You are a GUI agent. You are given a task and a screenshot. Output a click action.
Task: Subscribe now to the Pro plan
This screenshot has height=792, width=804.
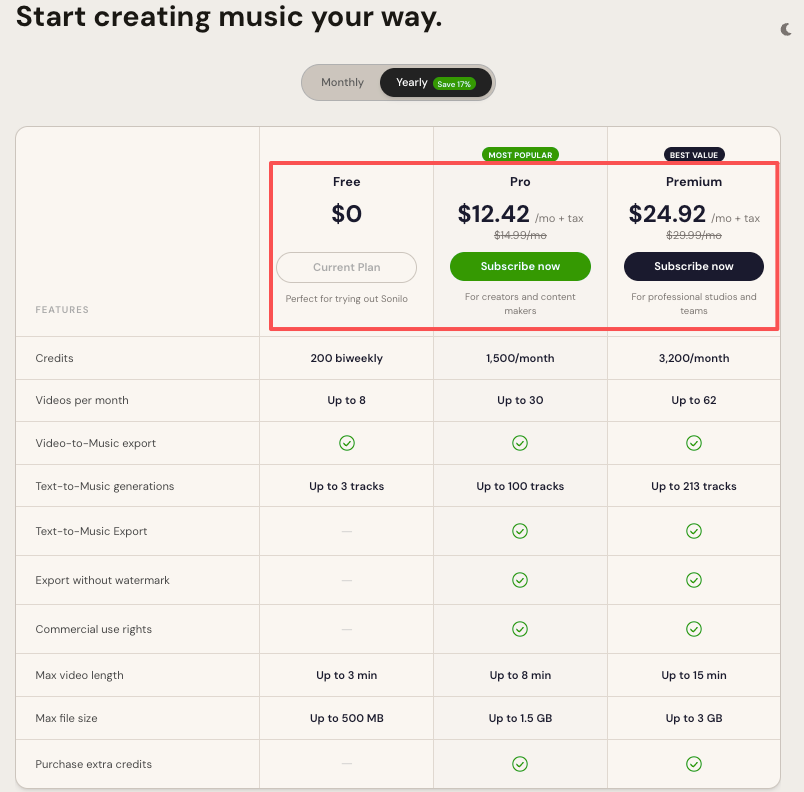(x=520, y=266)
